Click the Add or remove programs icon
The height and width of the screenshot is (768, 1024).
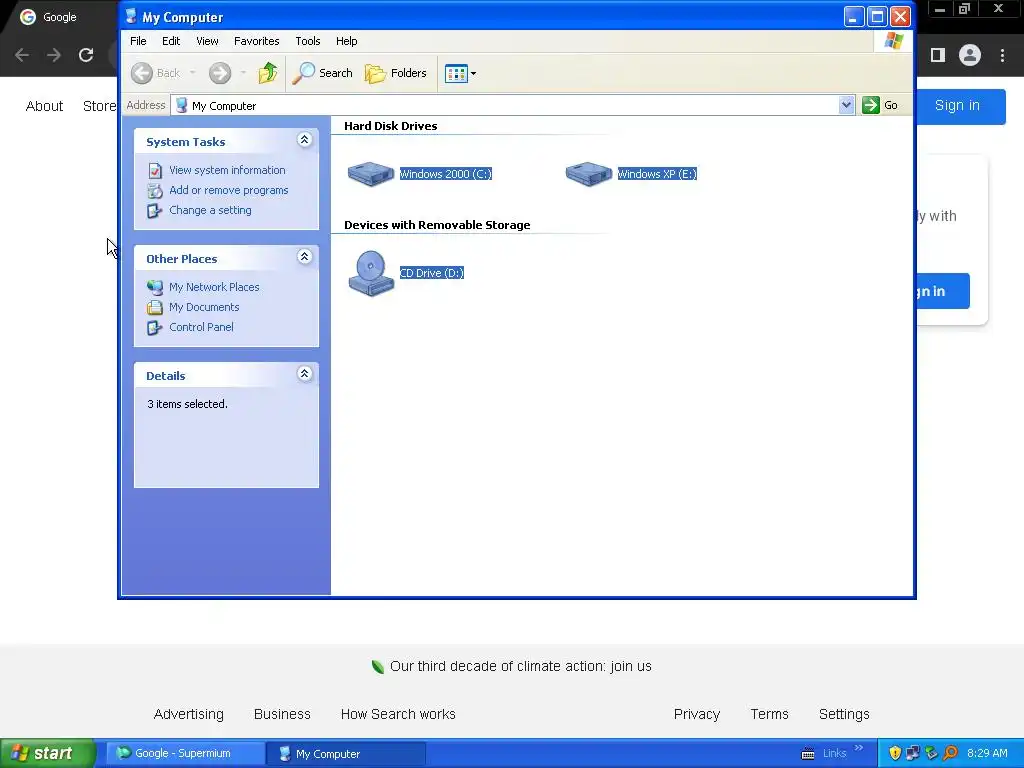point(155,191)
